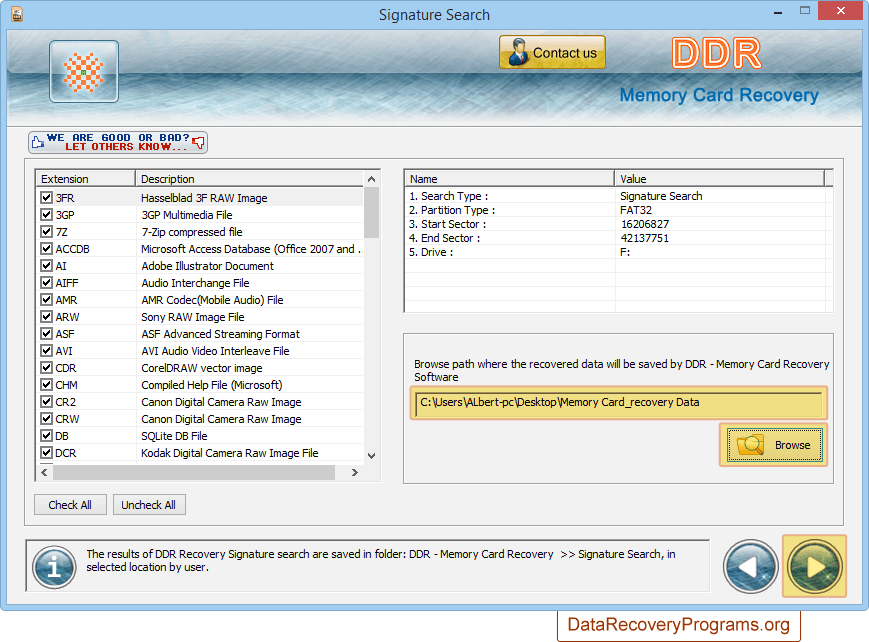Select '3GP Multimedia File' description
This screenshot has width=869, height=642.
(187, 215)
